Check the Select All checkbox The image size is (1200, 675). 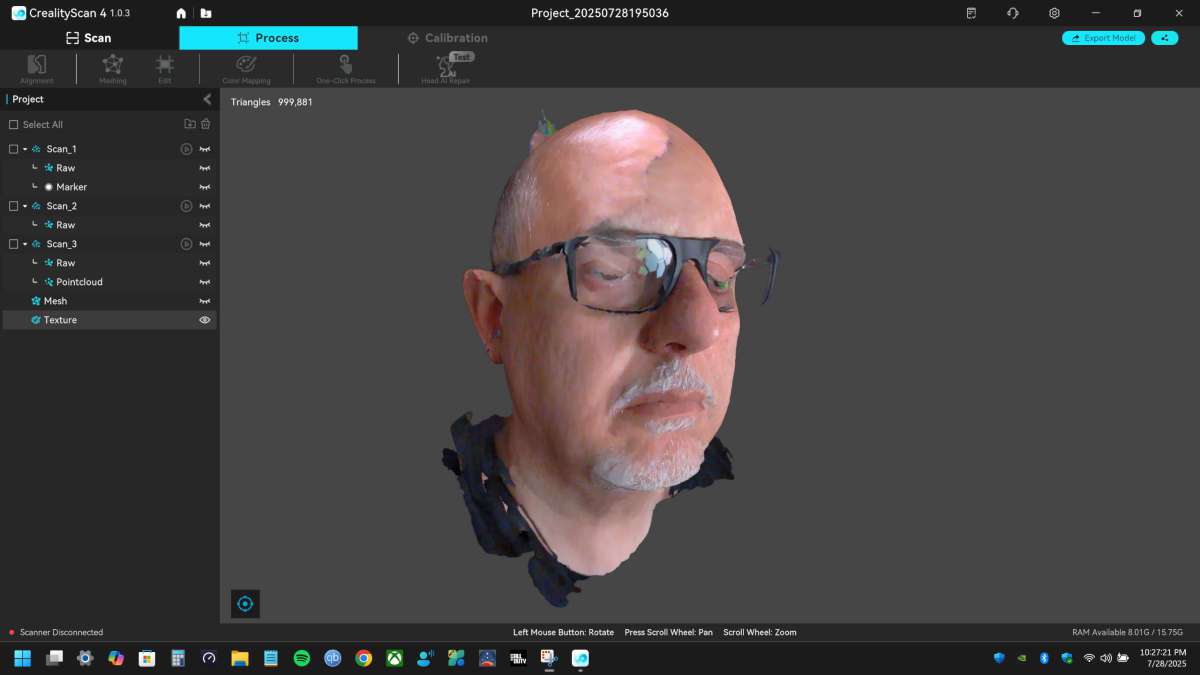coord(14,125)
